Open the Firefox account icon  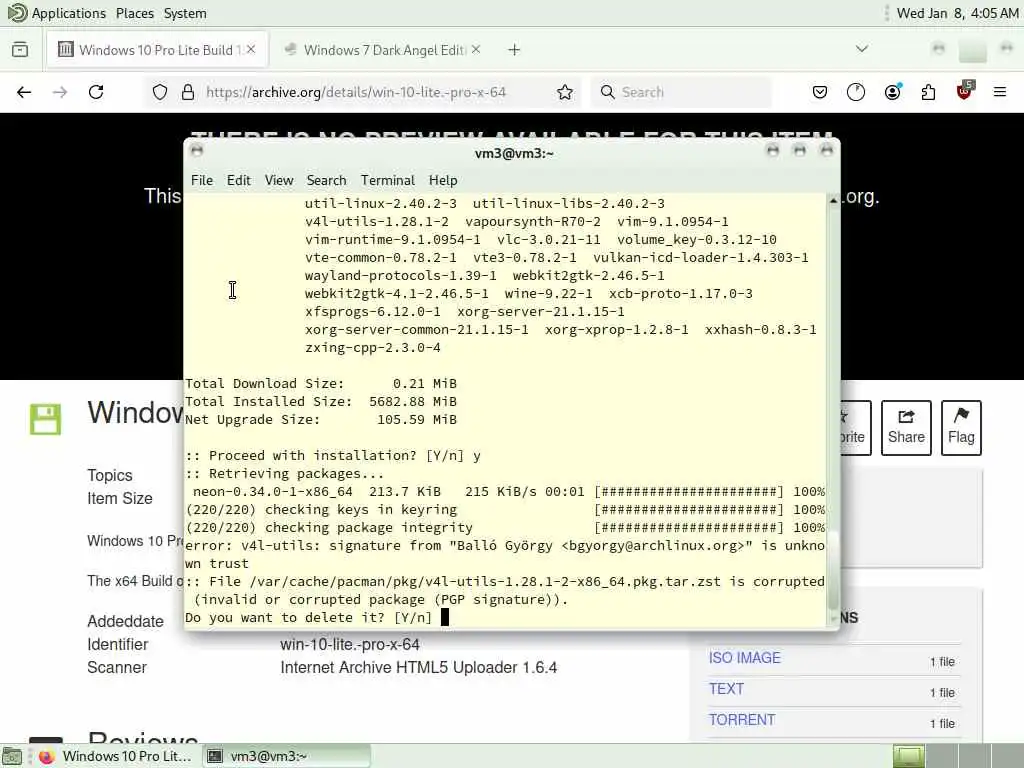tap(892, 92)
